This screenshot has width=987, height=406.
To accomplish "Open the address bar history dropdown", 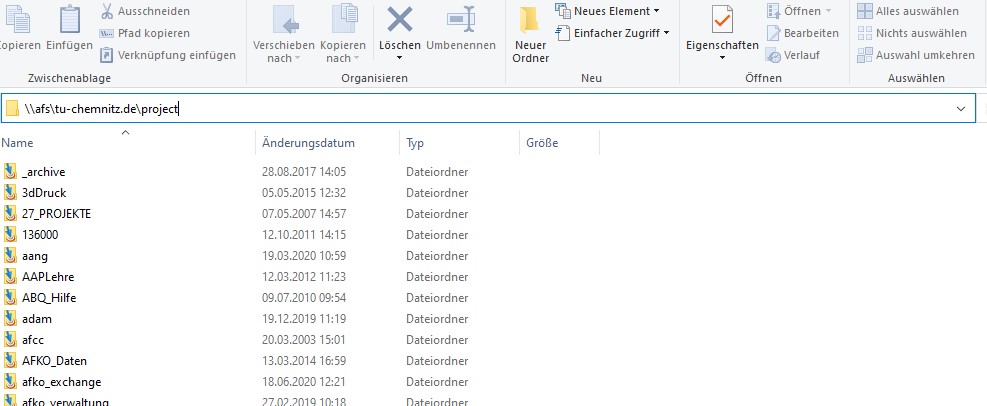I will 961,109.
